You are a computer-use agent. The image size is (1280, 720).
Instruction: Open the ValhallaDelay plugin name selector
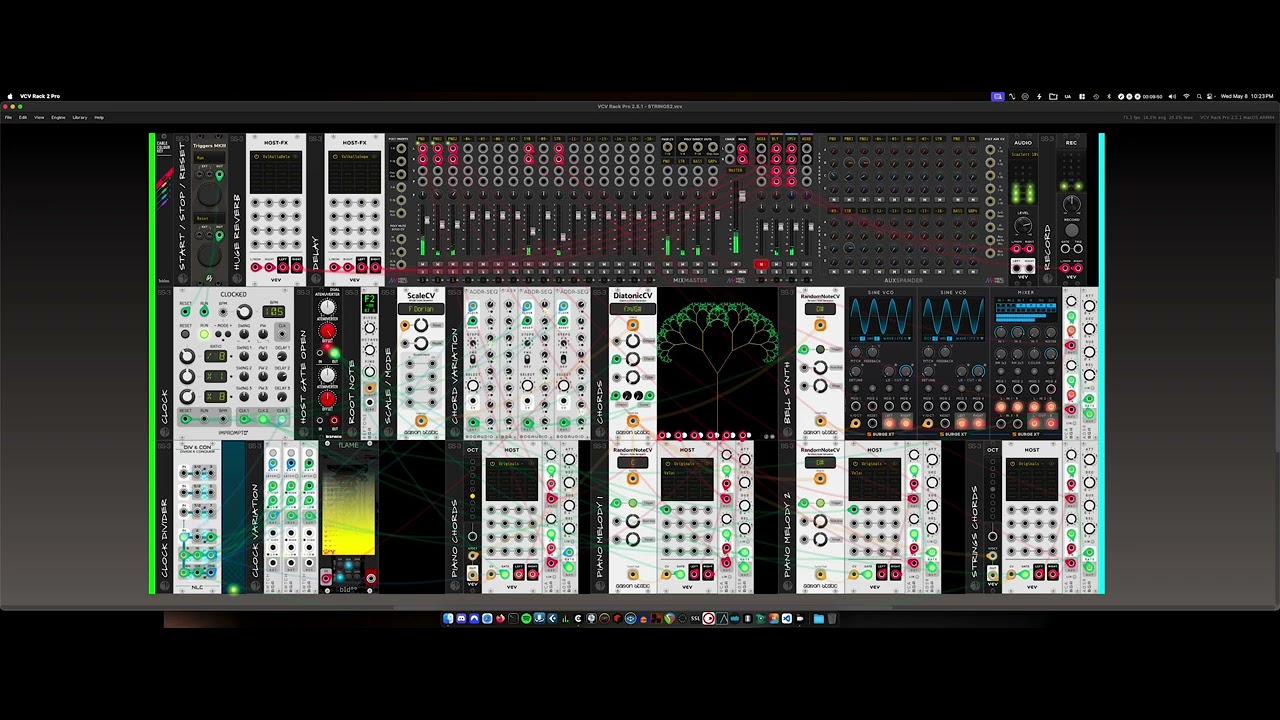276,156
